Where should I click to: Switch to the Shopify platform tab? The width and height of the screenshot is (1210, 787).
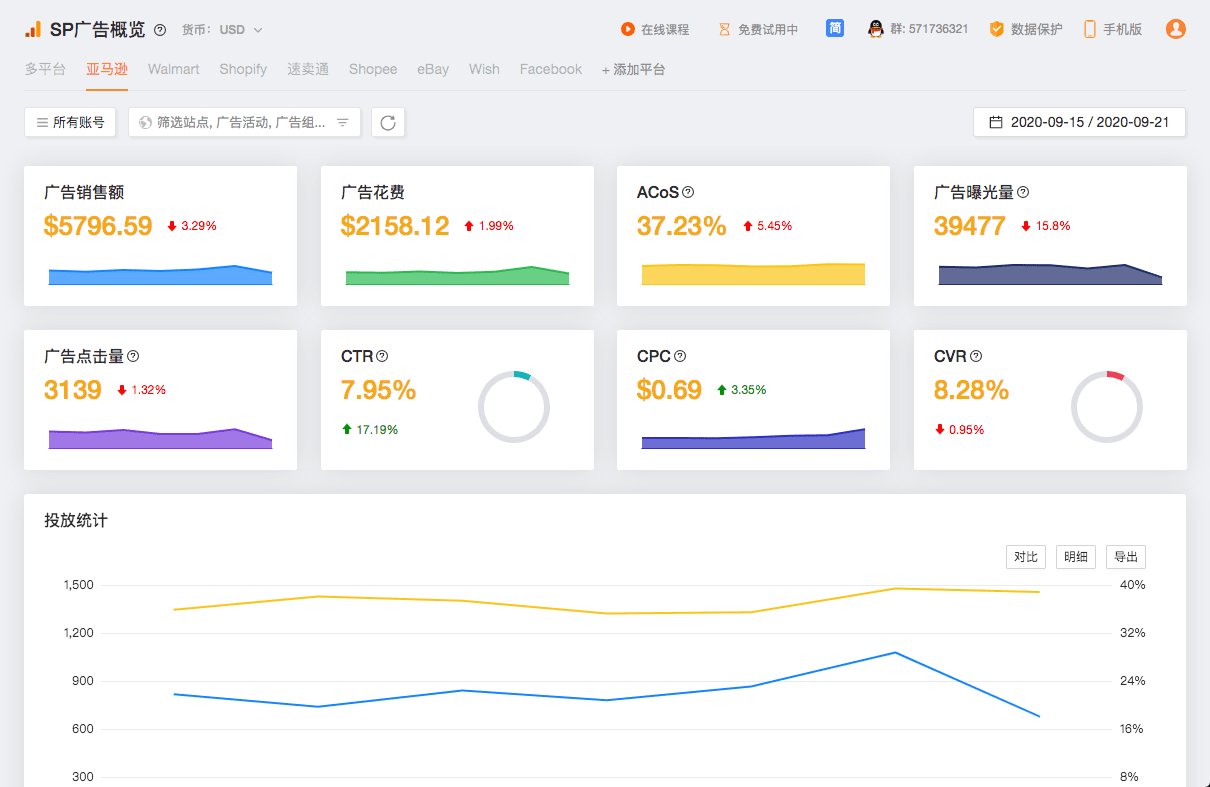(x=243, y=69)
